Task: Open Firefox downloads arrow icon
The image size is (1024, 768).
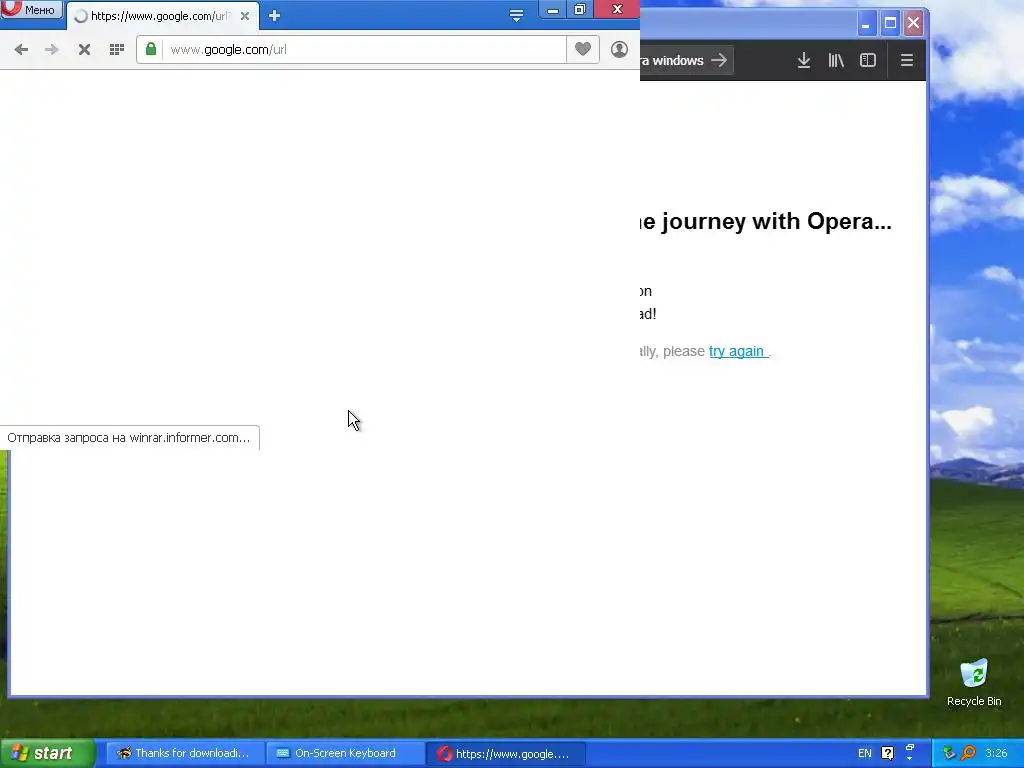Action: (x=804, y=60)
